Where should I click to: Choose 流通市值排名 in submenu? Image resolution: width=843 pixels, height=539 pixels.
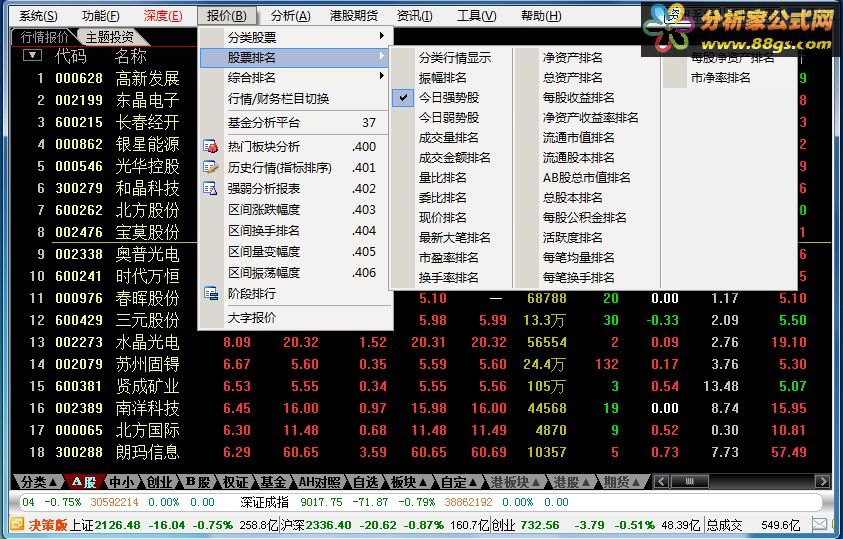[578, 138]
